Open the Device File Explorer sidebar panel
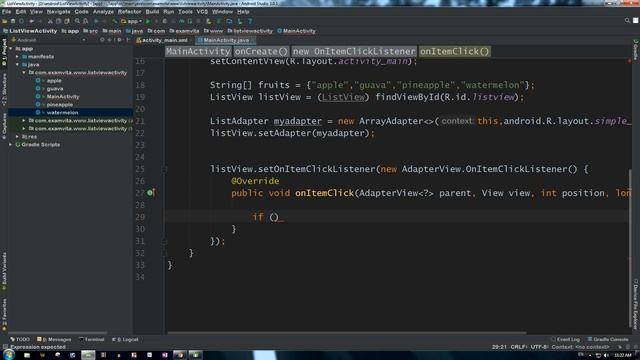This screenshot has width=640, height=360. tap(636, 304)
